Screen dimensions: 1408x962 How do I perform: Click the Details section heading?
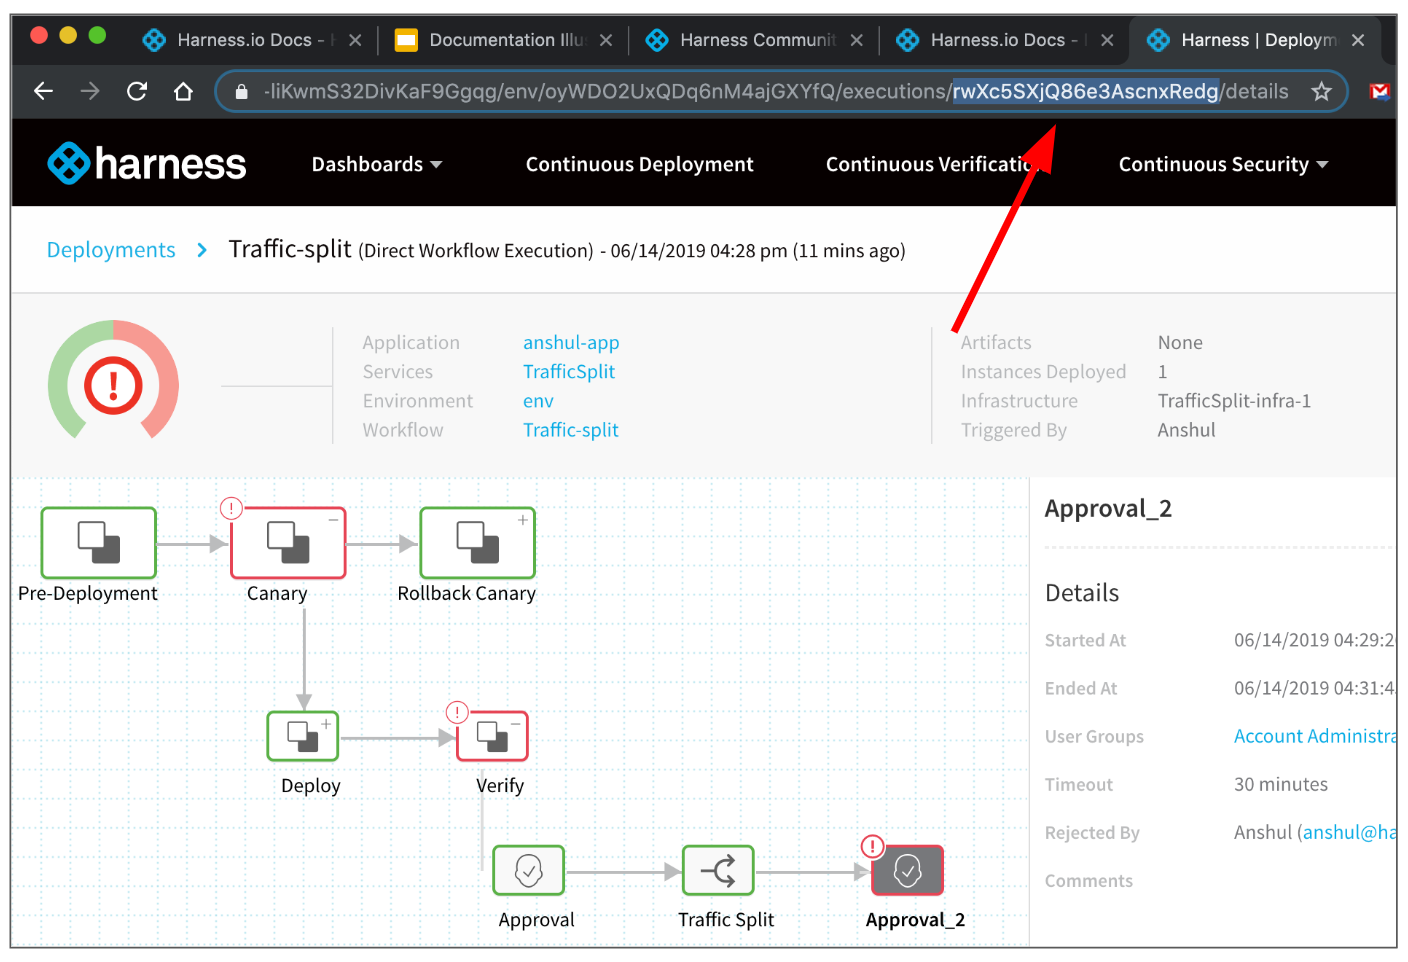(x=1082, y=593)
